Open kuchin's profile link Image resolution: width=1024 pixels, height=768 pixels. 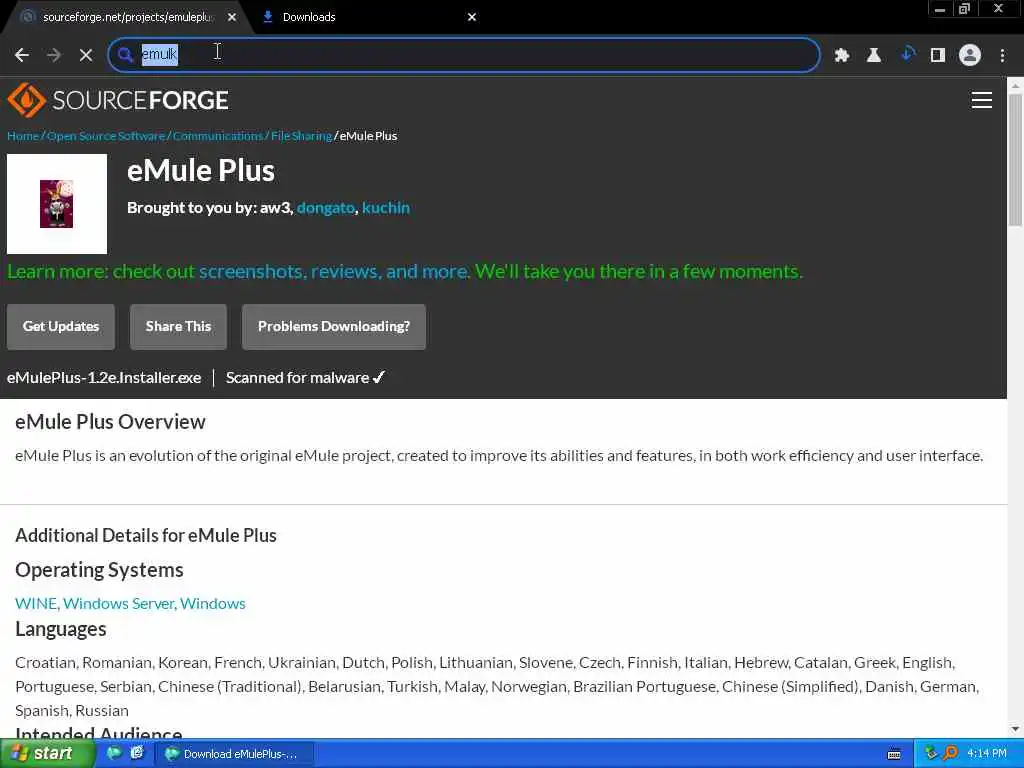(386, 208)
